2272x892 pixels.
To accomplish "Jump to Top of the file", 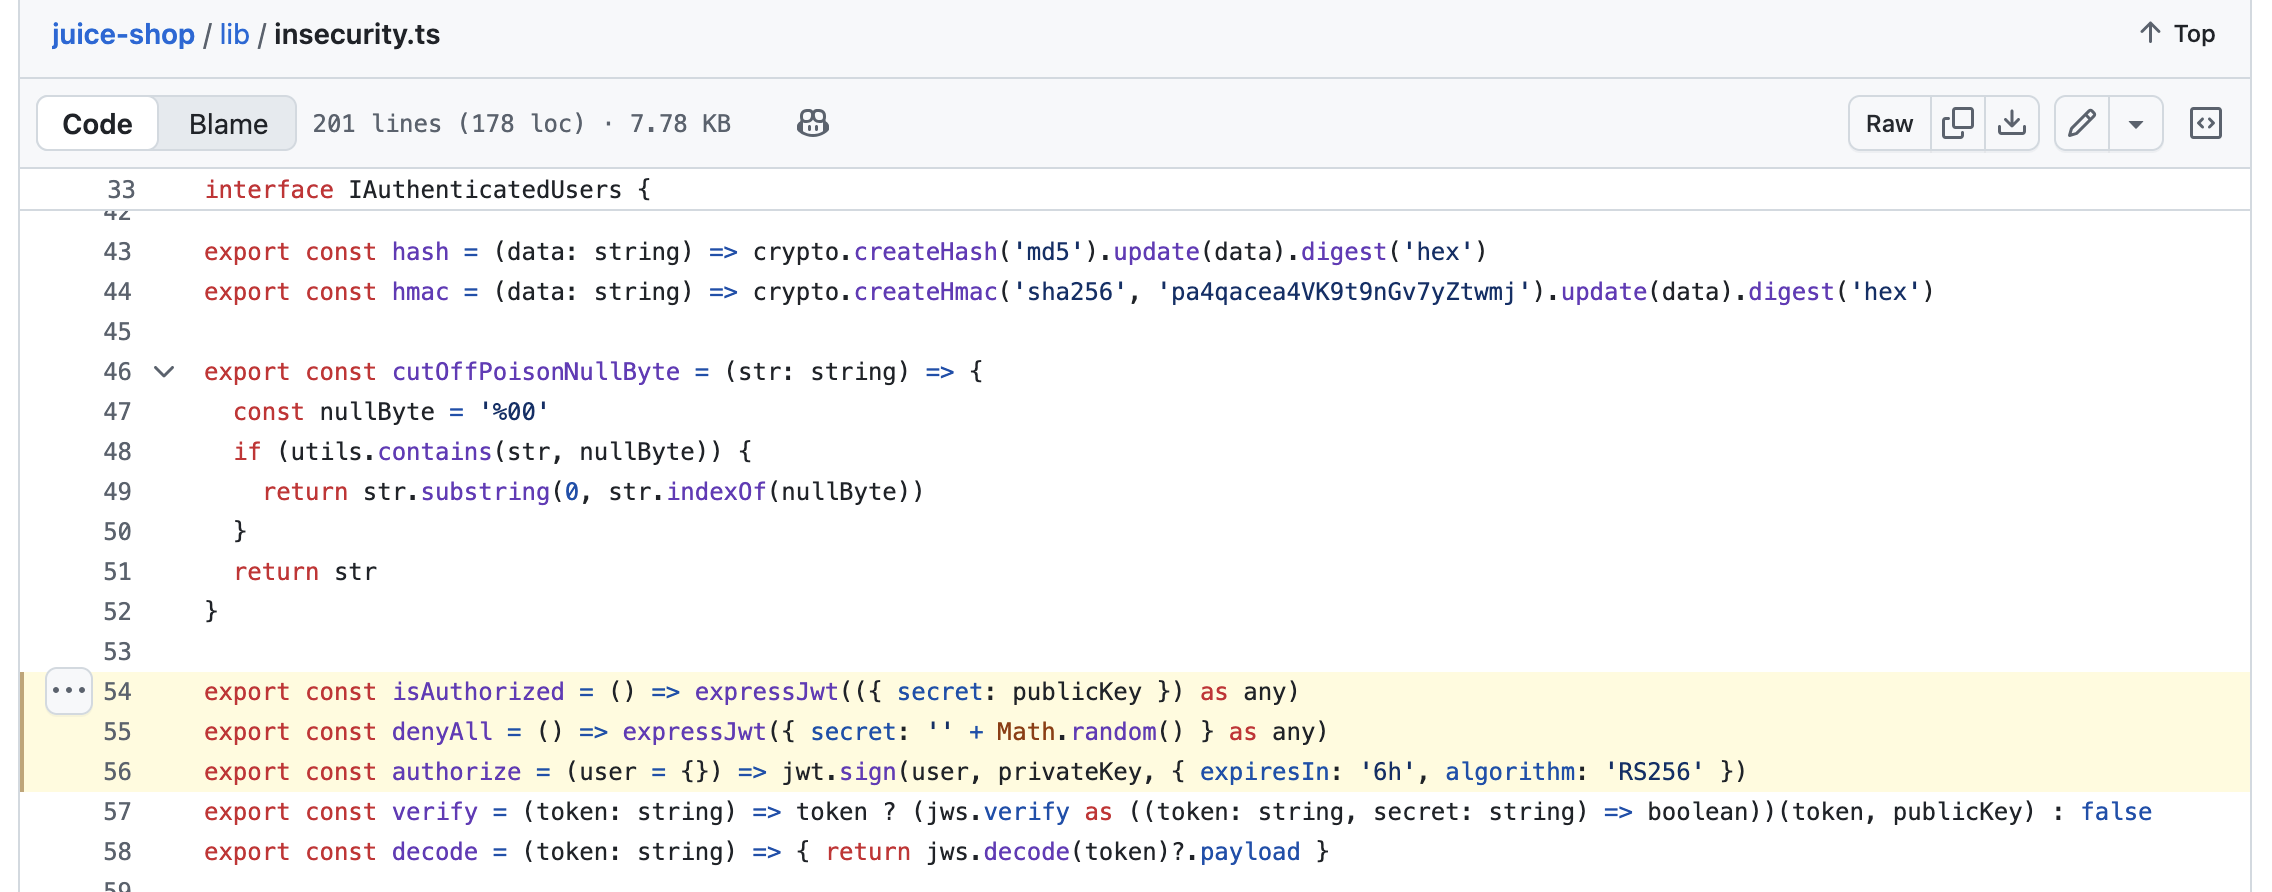I will tap(2193, 34).
